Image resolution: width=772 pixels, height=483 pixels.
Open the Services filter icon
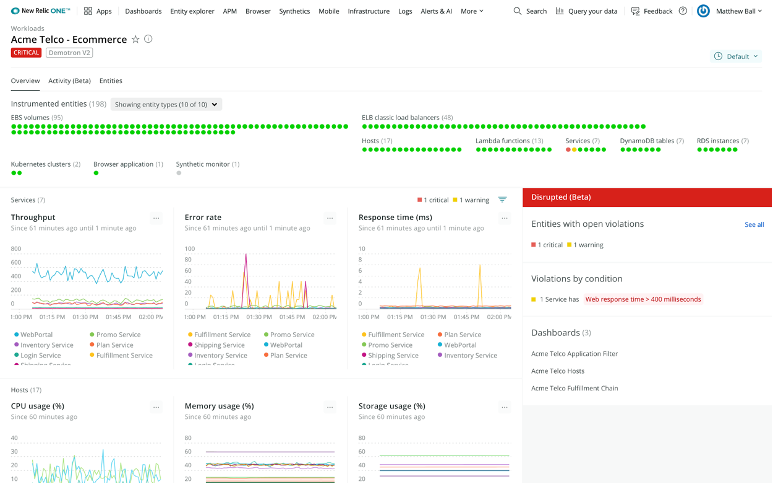pos(502,199)
